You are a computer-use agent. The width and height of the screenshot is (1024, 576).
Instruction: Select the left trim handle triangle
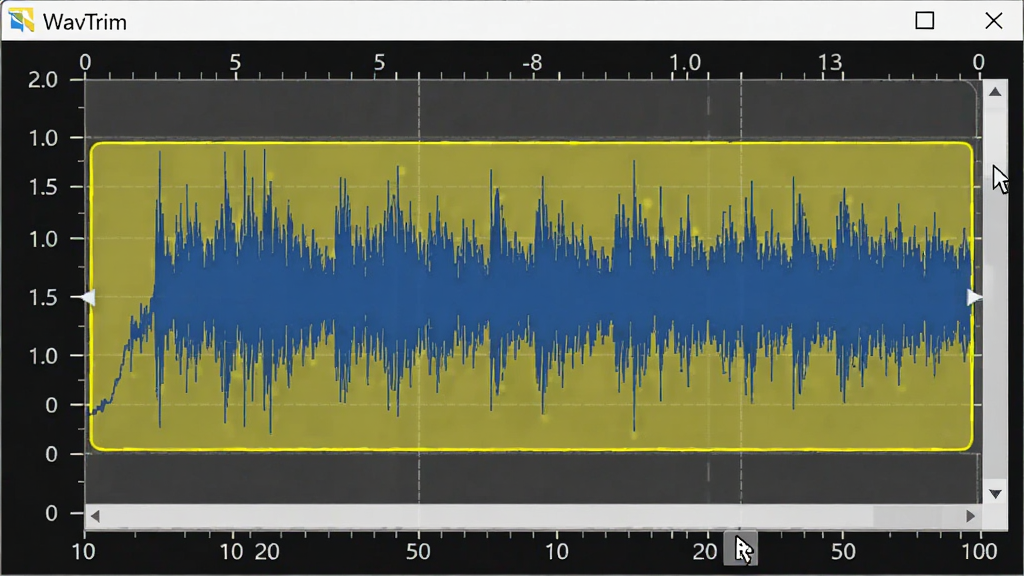coord(88,298)
